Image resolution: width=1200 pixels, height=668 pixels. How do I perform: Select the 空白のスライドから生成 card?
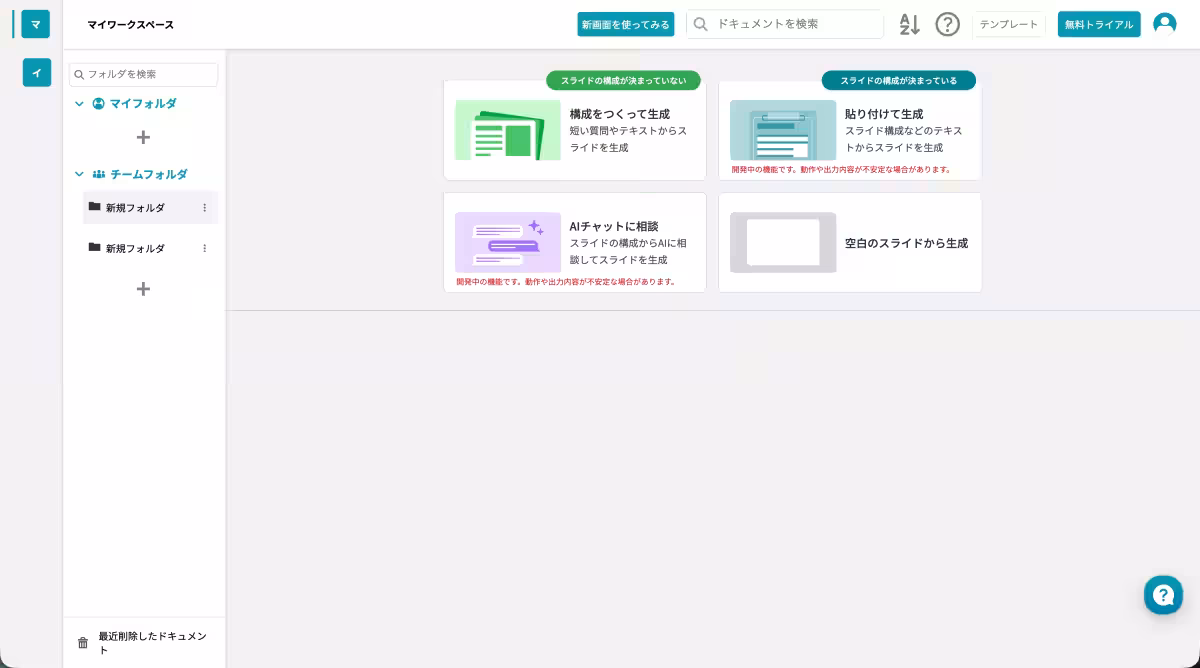click(x=850, y=242)
